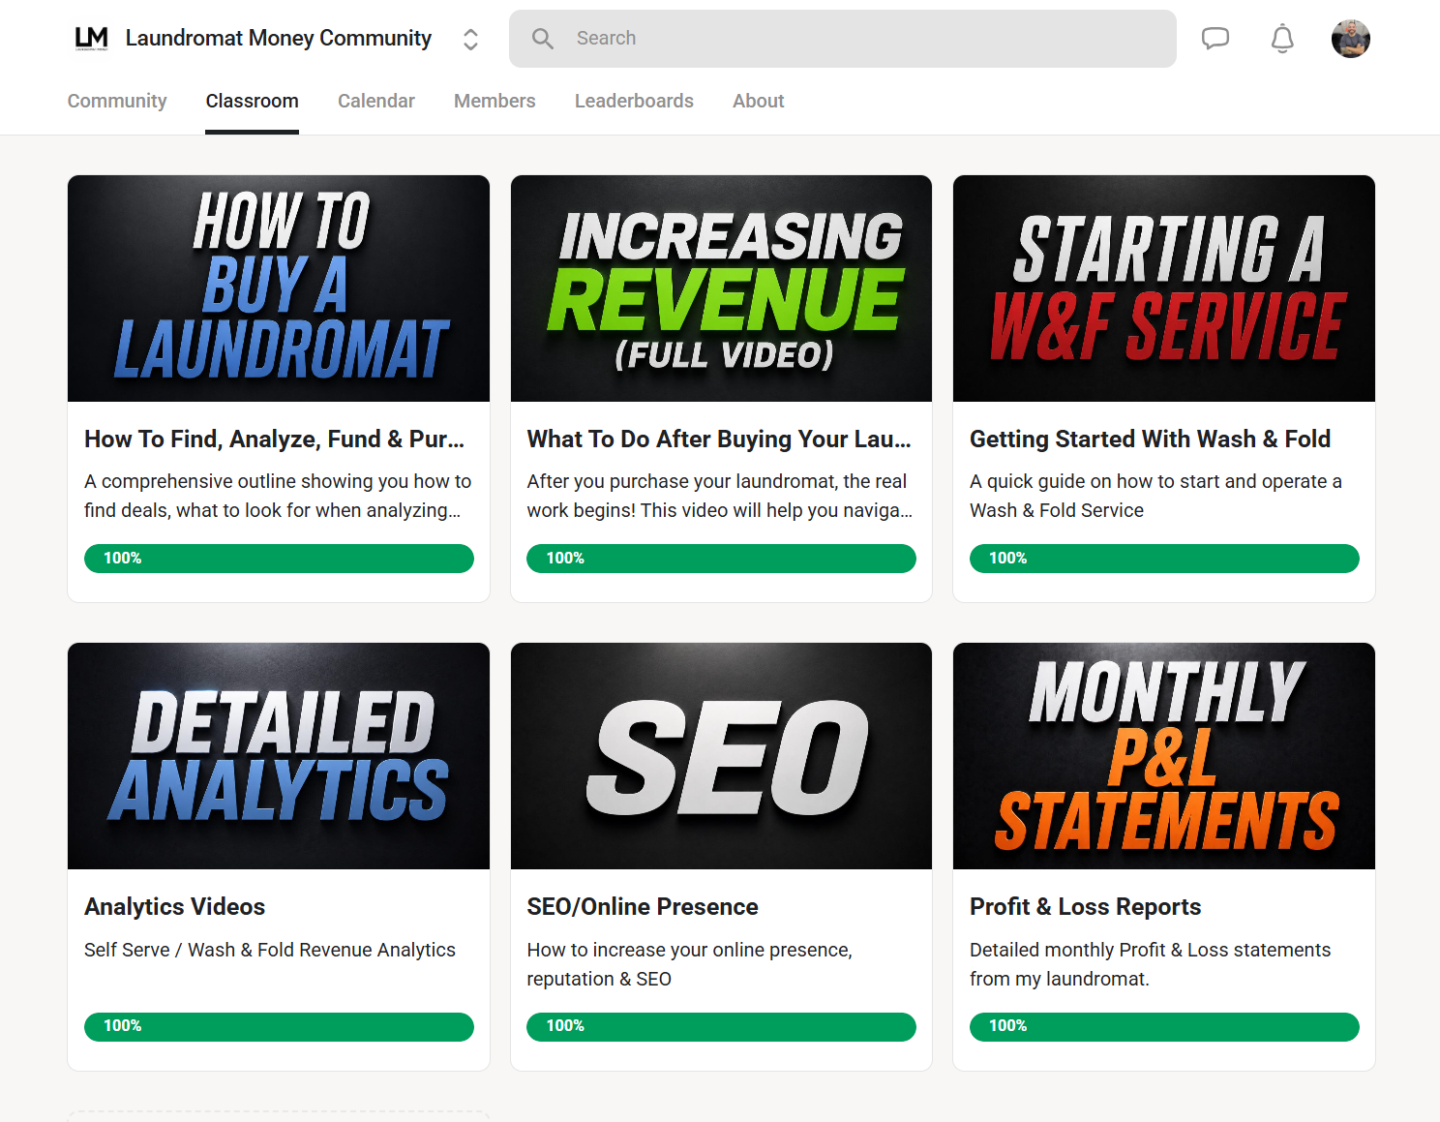Open the Analytics Videos course title

coord(175,907)
